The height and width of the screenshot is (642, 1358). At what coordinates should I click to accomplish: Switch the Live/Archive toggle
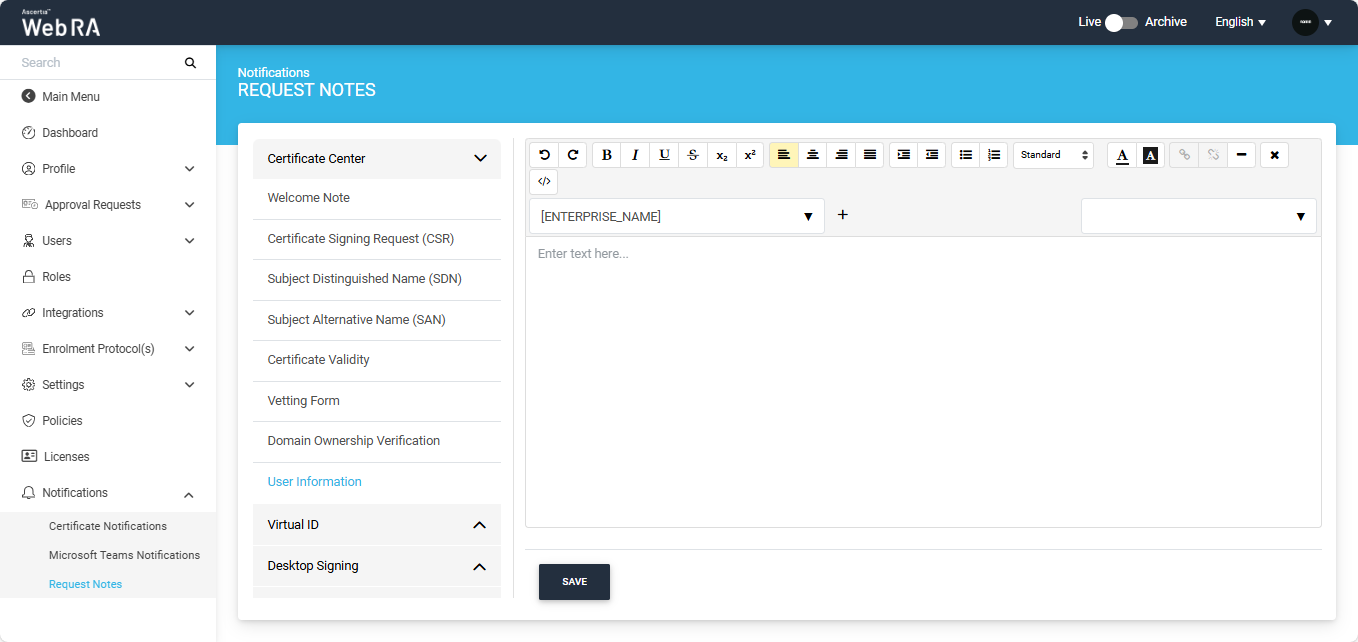coord(1121,22)
